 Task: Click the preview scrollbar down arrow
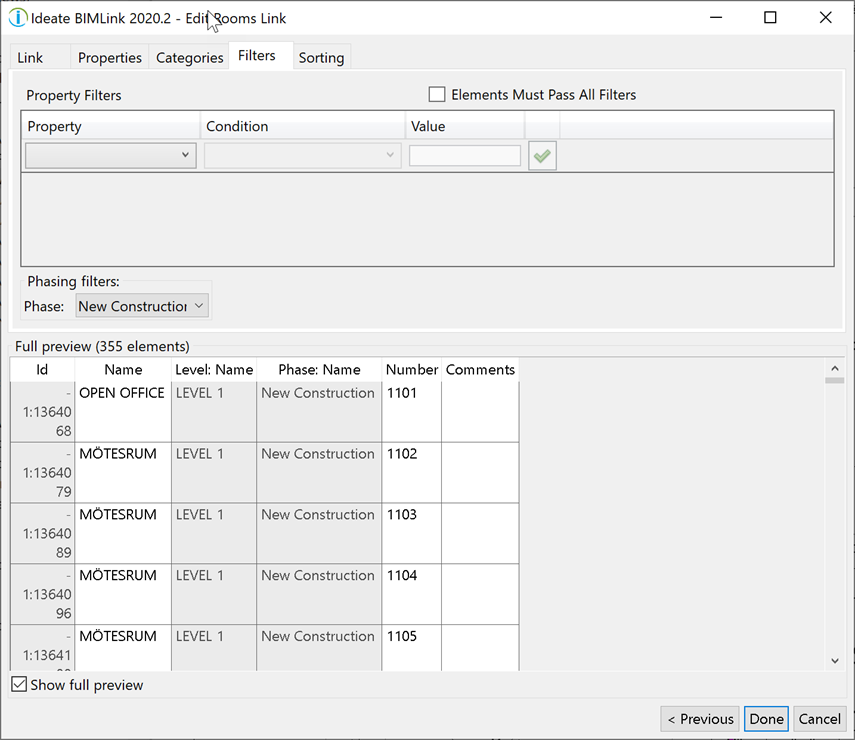[x=835, y=660]
